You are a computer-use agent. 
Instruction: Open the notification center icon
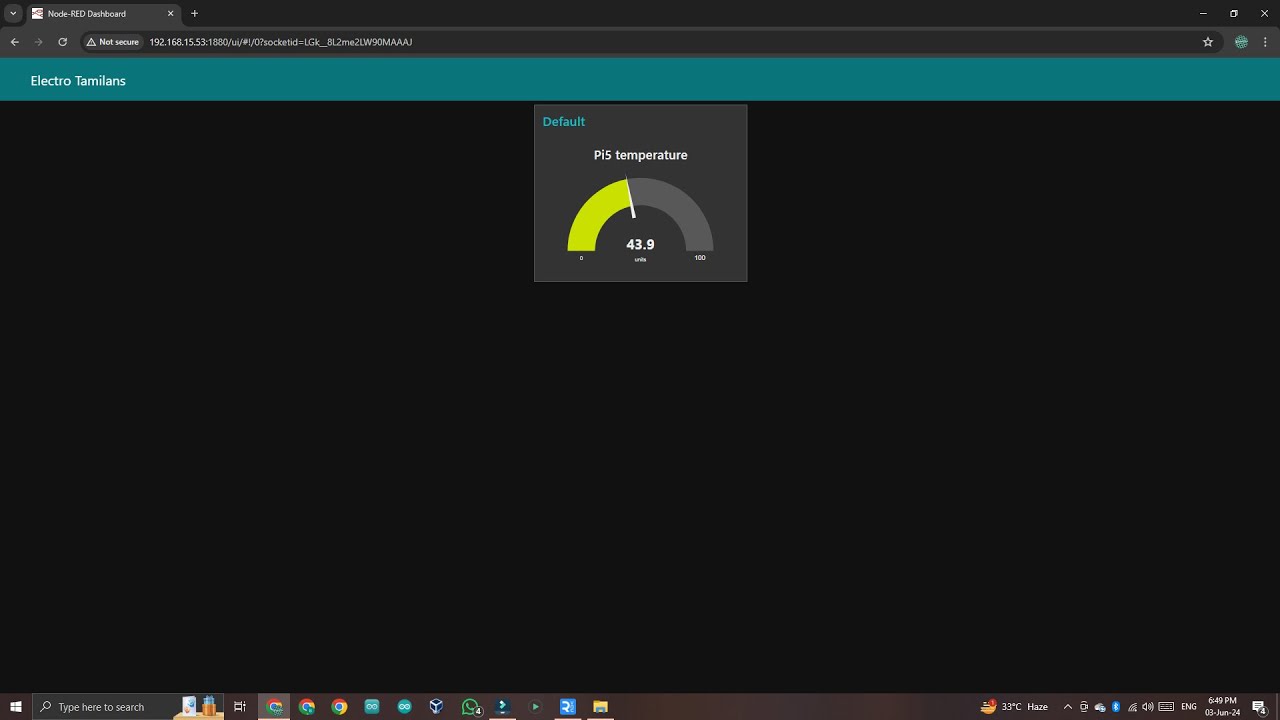(x=1259, y=707)
